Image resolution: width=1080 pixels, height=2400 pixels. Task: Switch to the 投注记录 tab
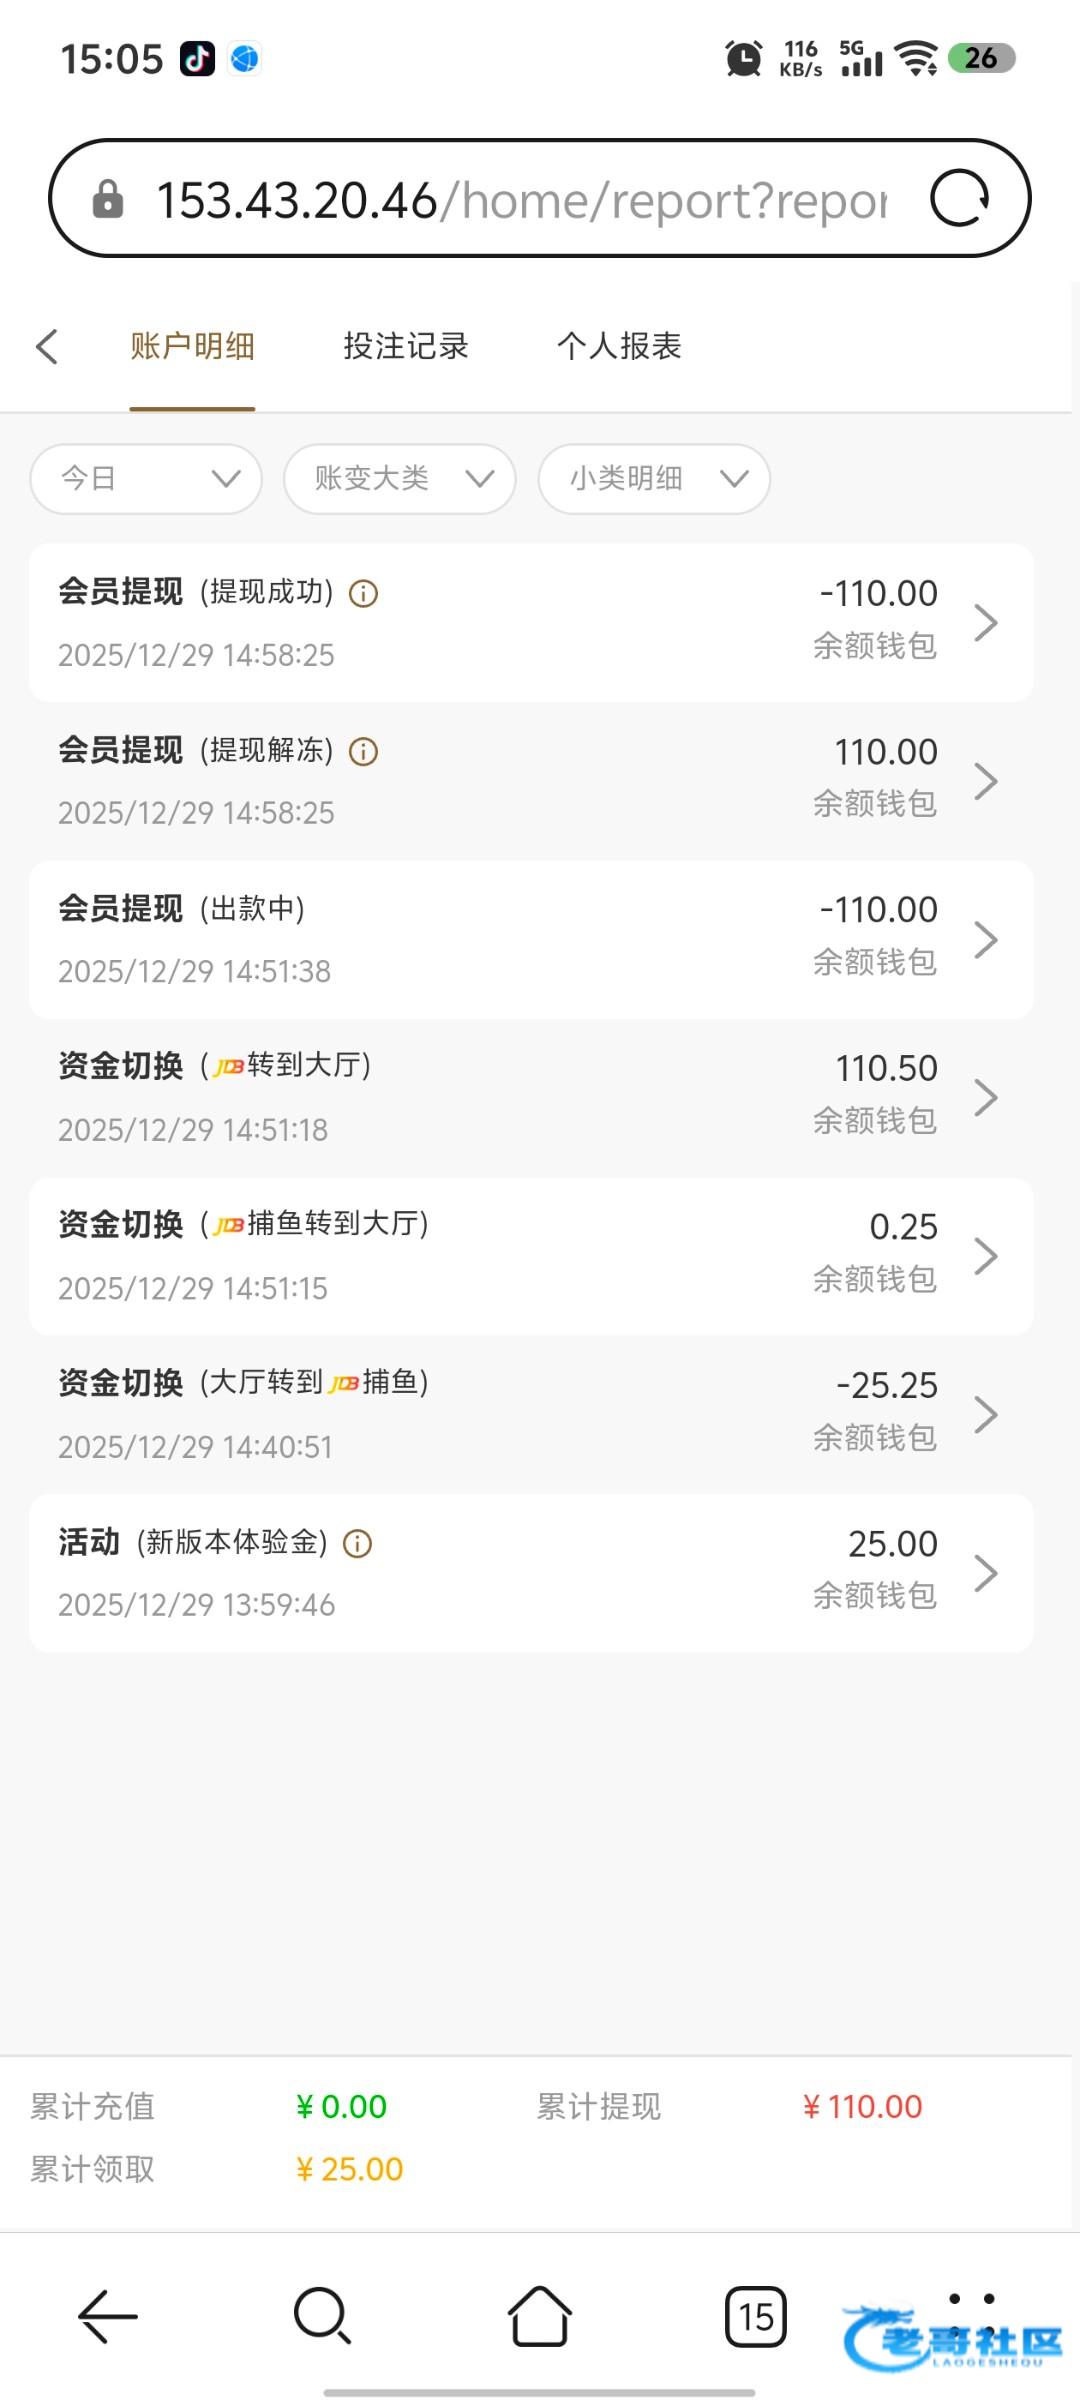tap(406, 347)
